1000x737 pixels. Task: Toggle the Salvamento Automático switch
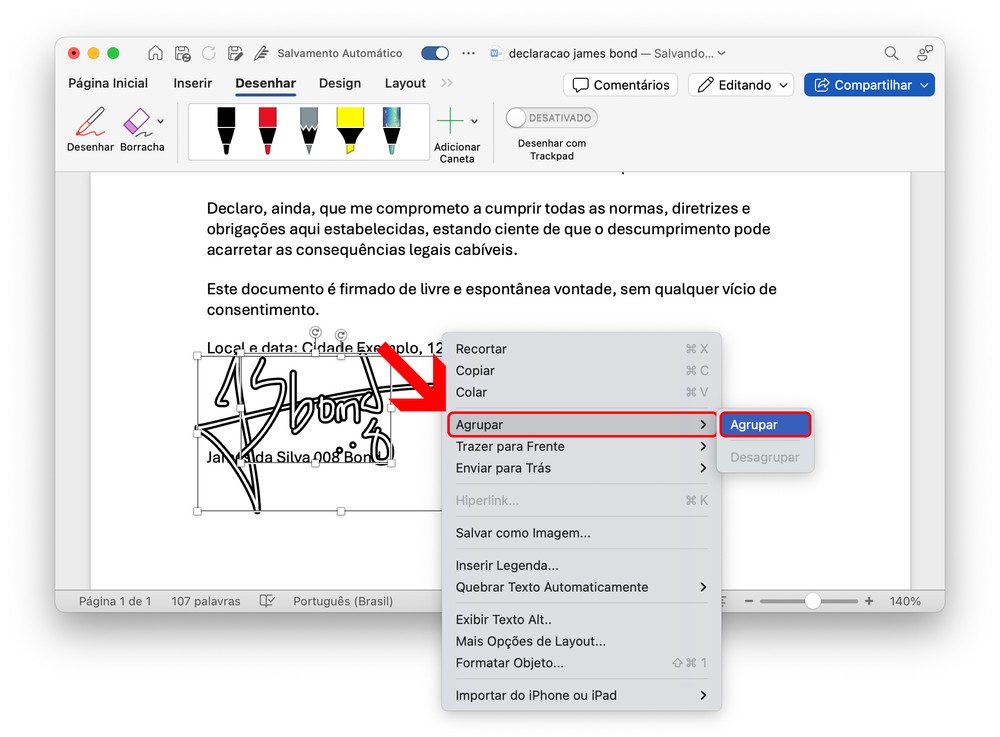(435, 53)
